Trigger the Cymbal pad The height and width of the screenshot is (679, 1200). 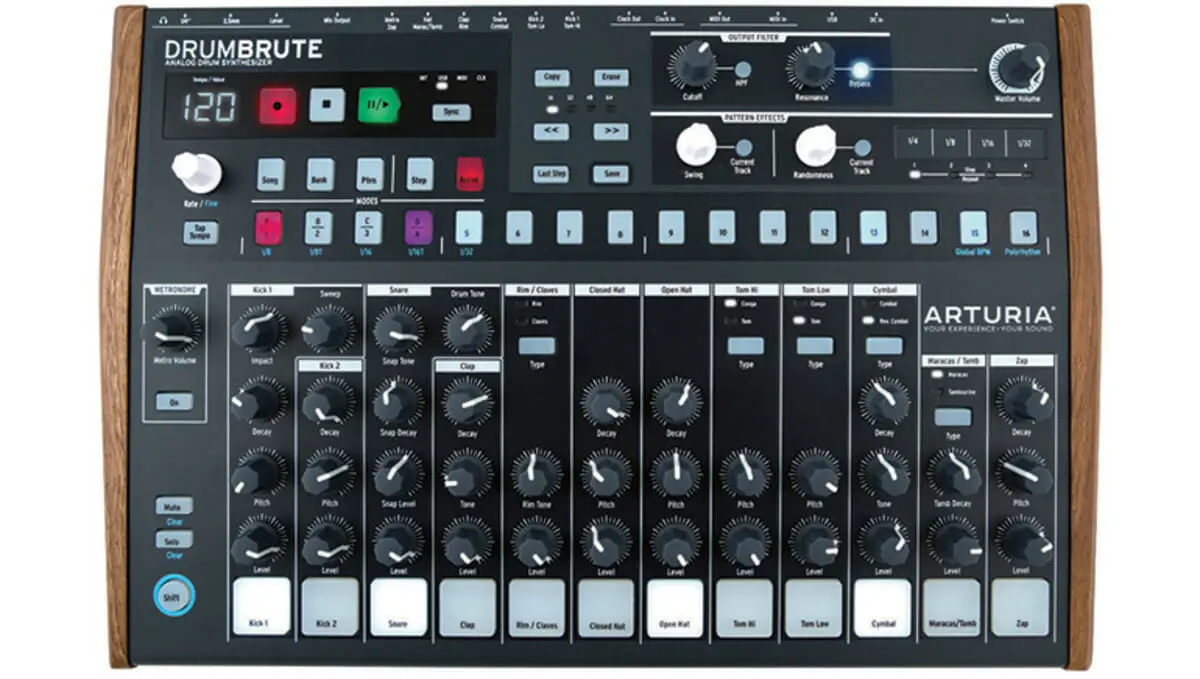(883, 607)
